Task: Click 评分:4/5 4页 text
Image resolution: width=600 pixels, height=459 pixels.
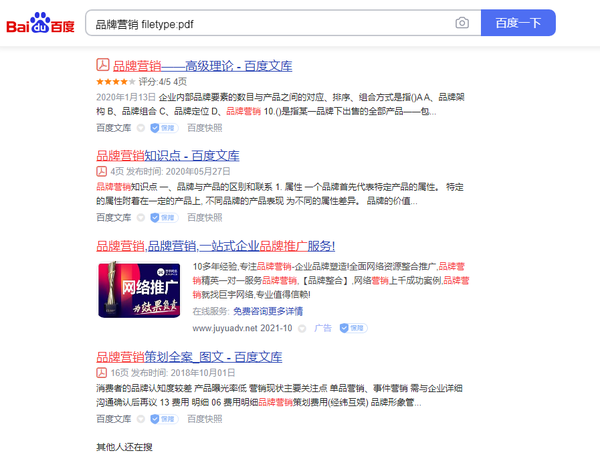Action: (163, 81)
